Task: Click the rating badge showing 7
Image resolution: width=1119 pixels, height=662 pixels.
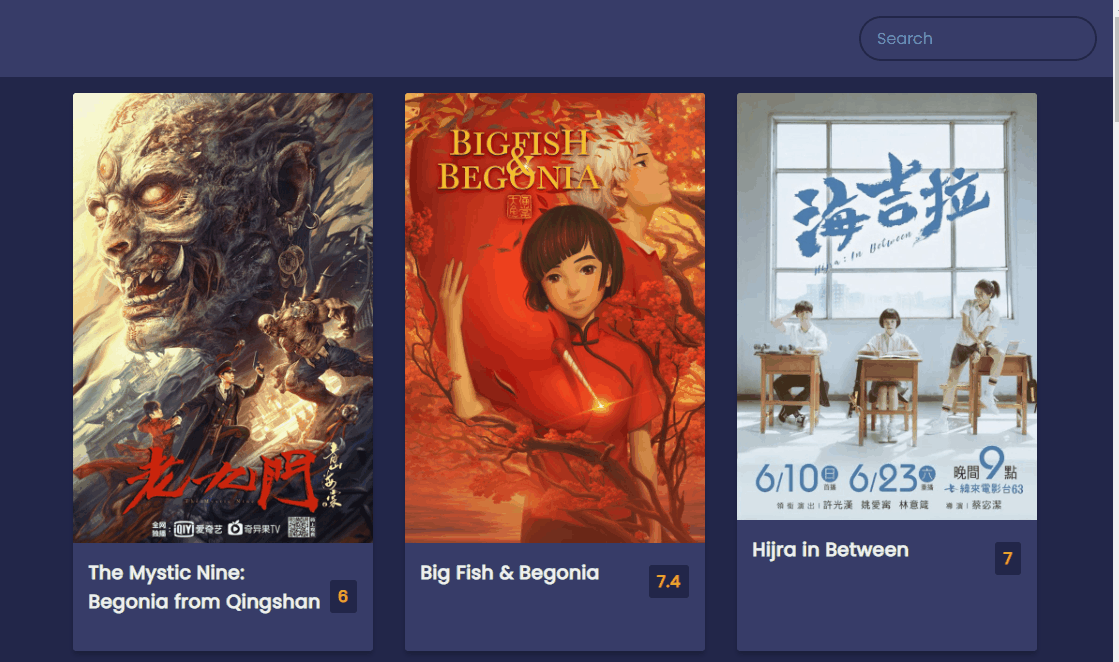Action: point(1008,559)
